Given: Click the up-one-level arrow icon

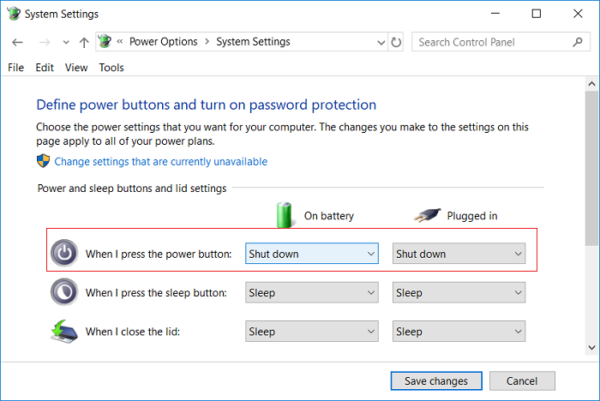Looking at the screenshot, I should [84, 42].
